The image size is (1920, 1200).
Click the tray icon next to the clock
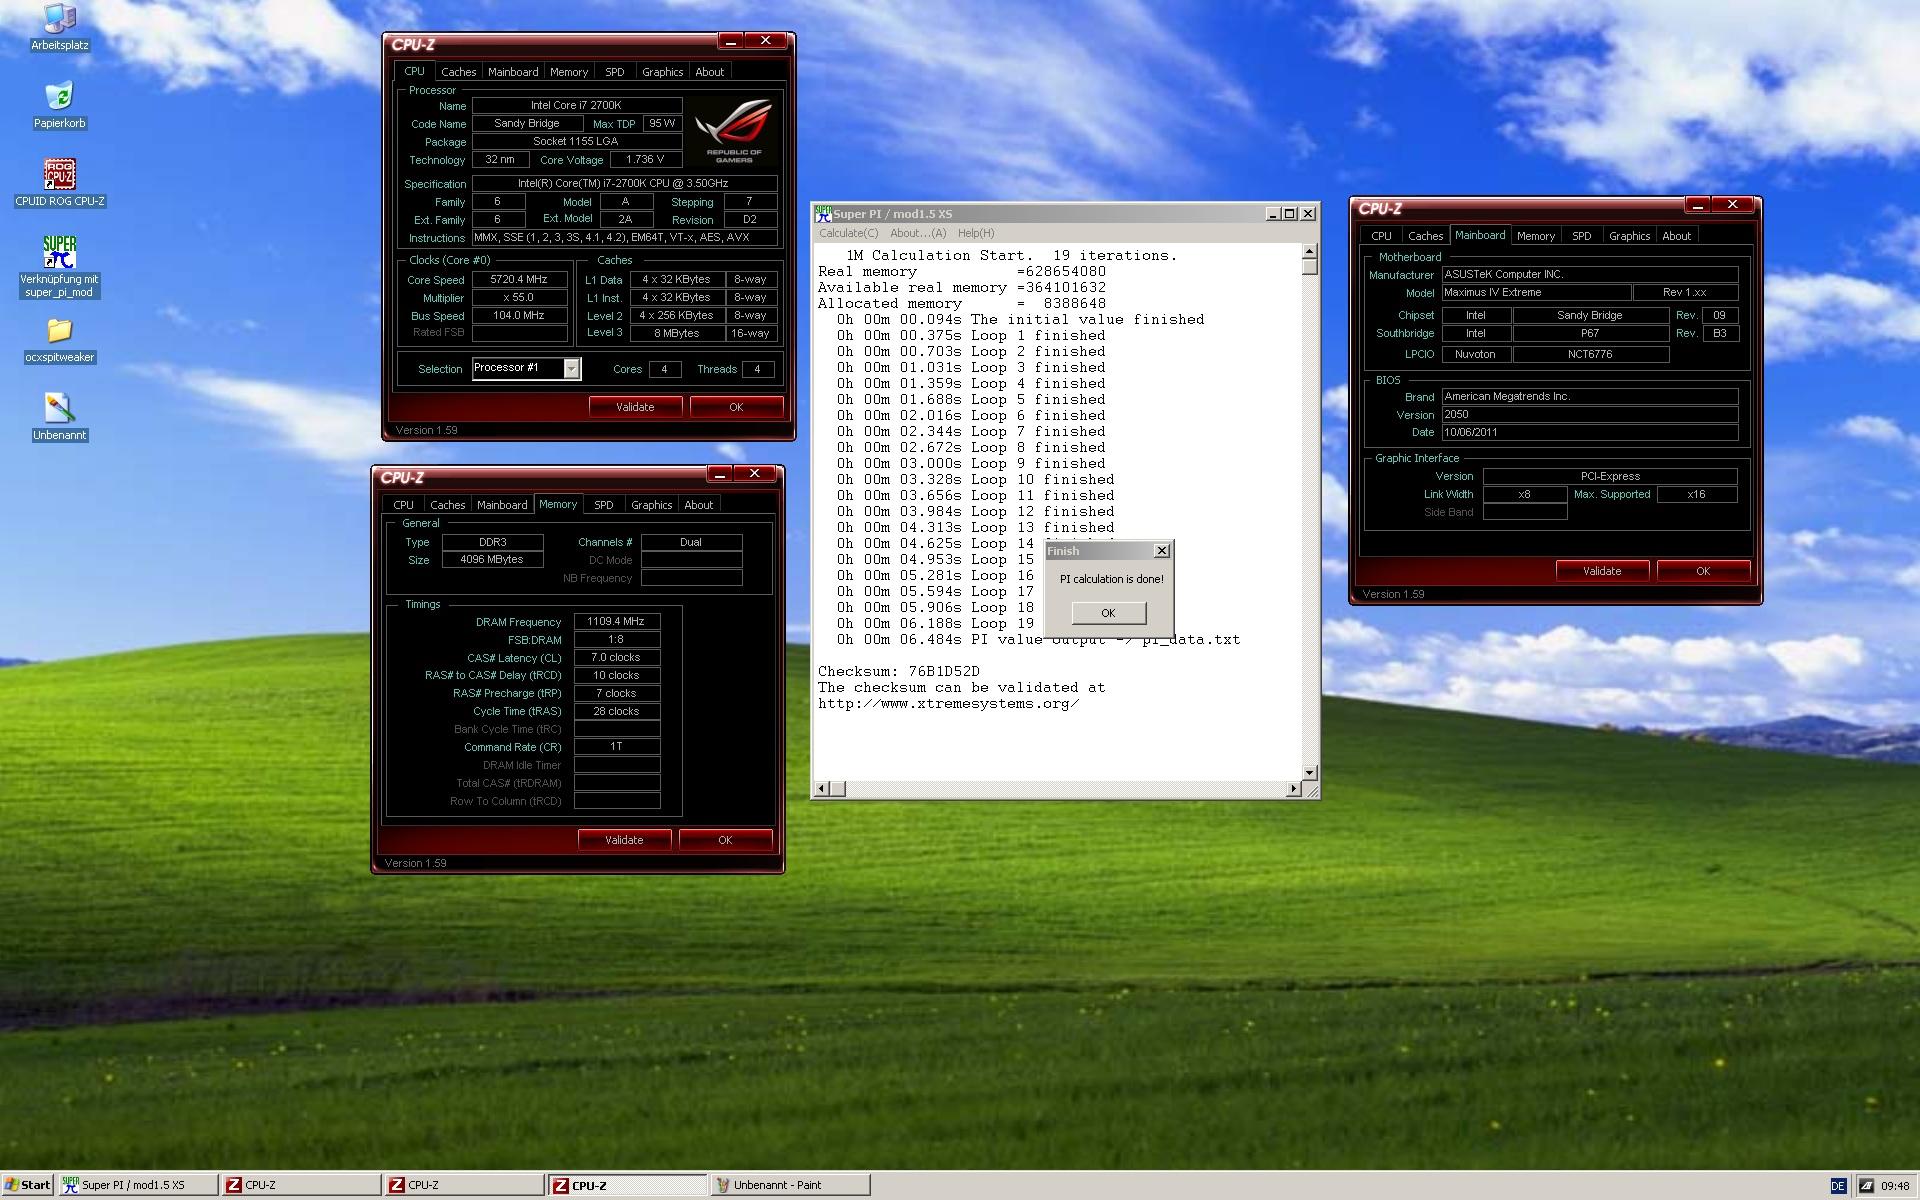(x=1866, y=1185)
